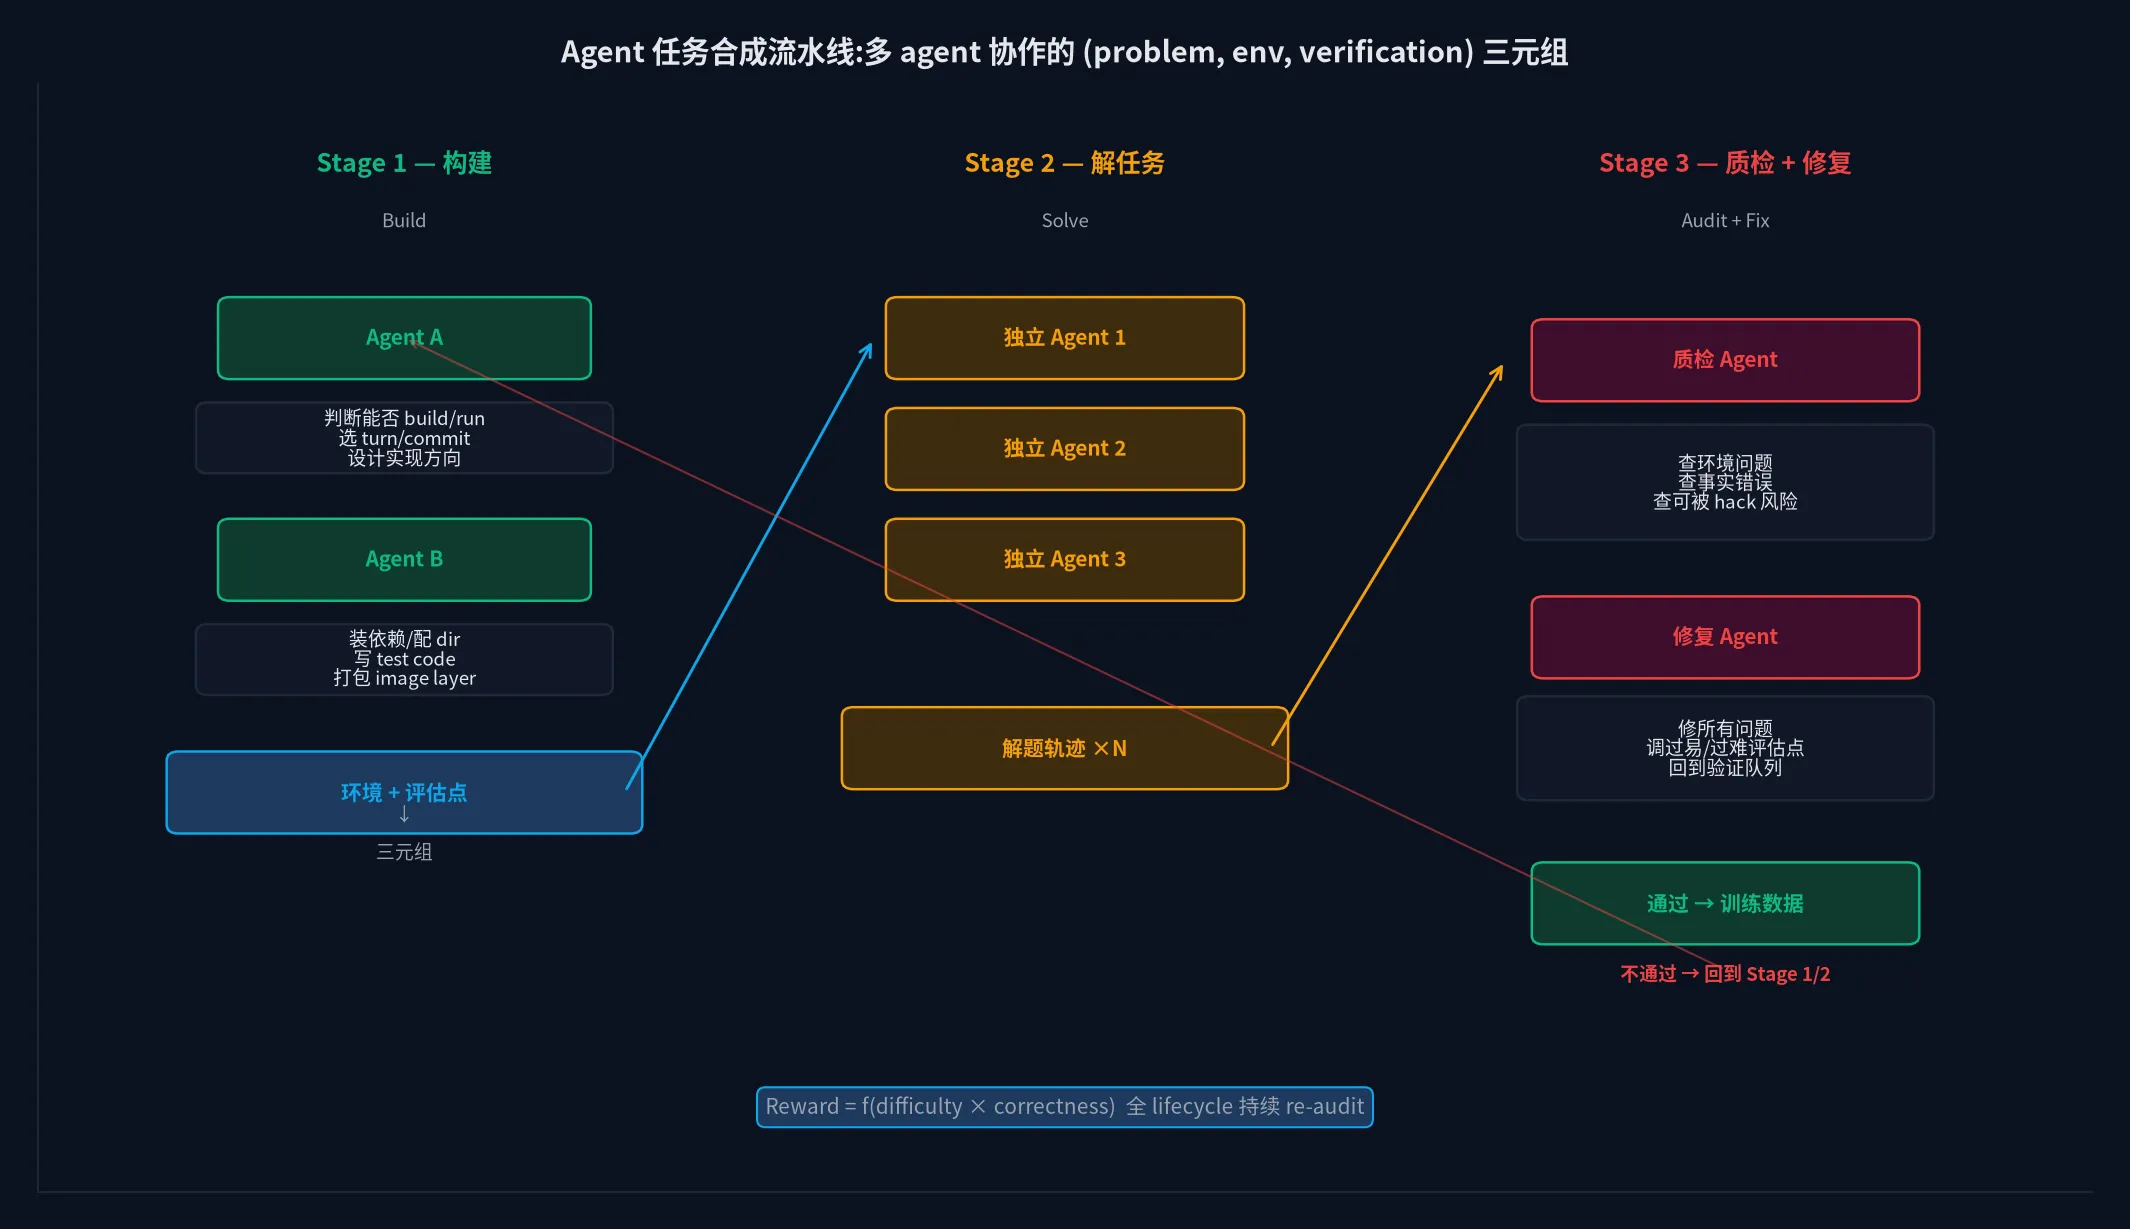Click the 装依赖/配 dir description box

point(404,659)
